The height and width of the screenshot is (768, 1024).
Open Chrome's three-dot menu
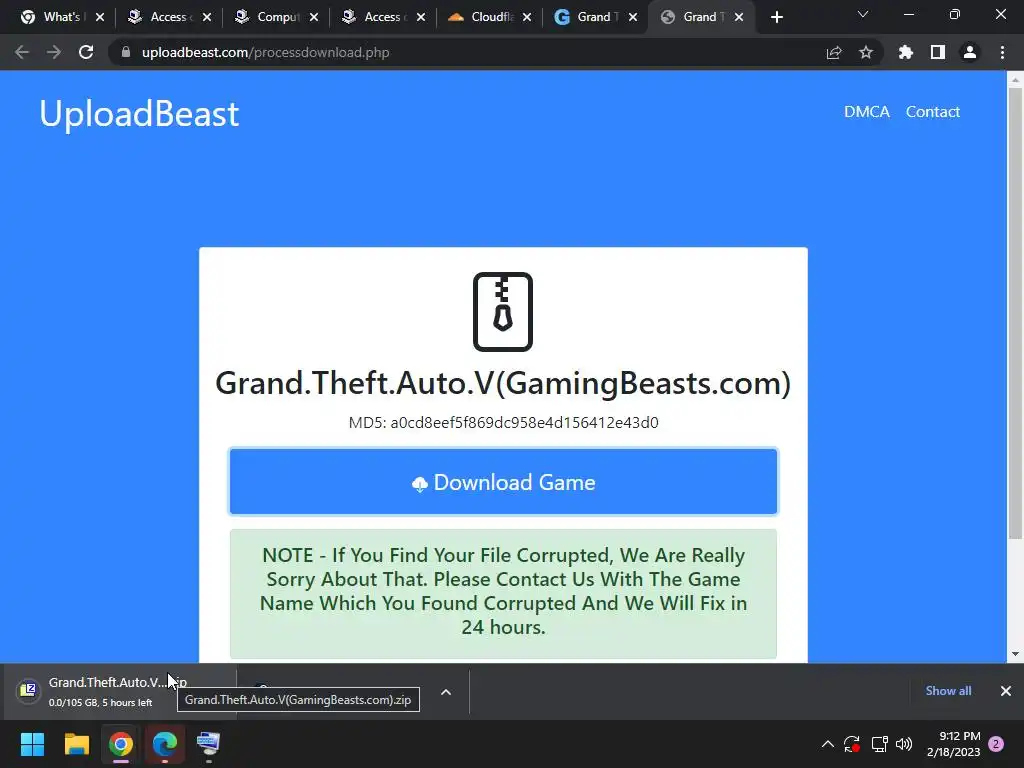point(1002,52)
